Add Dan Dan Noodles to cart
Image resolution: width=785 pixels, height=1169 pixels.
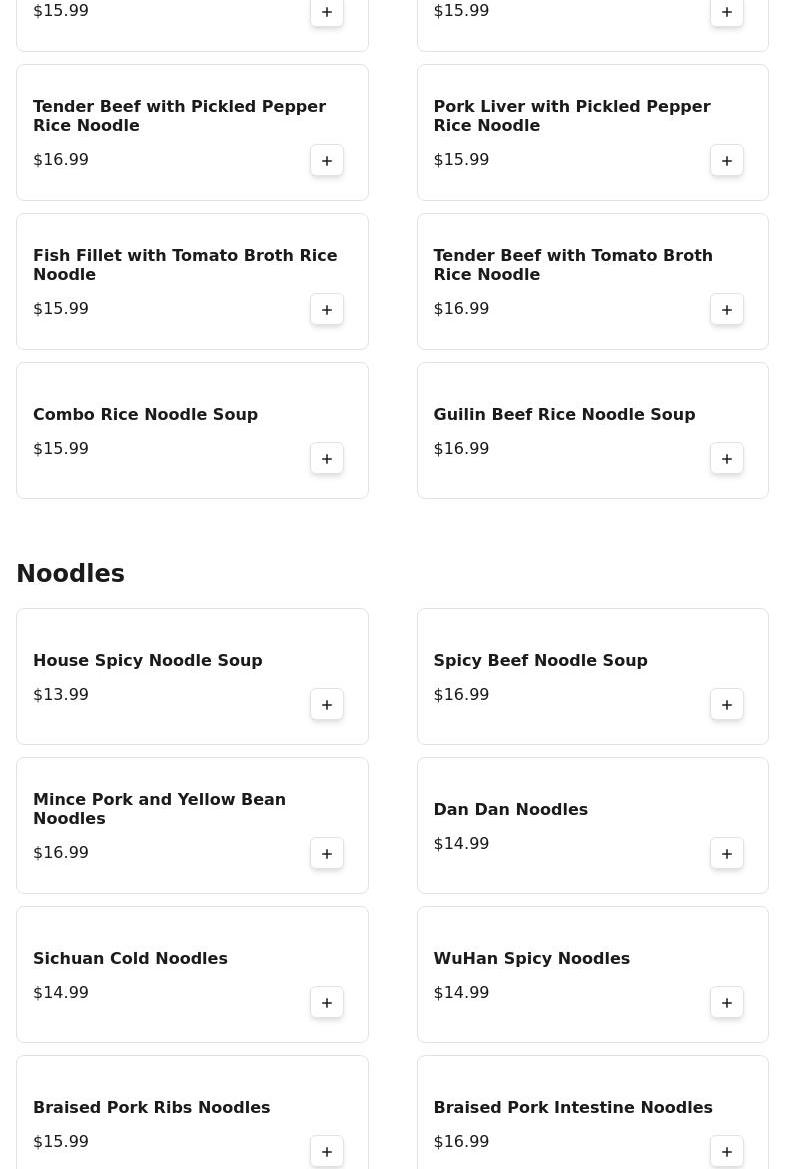727,854
